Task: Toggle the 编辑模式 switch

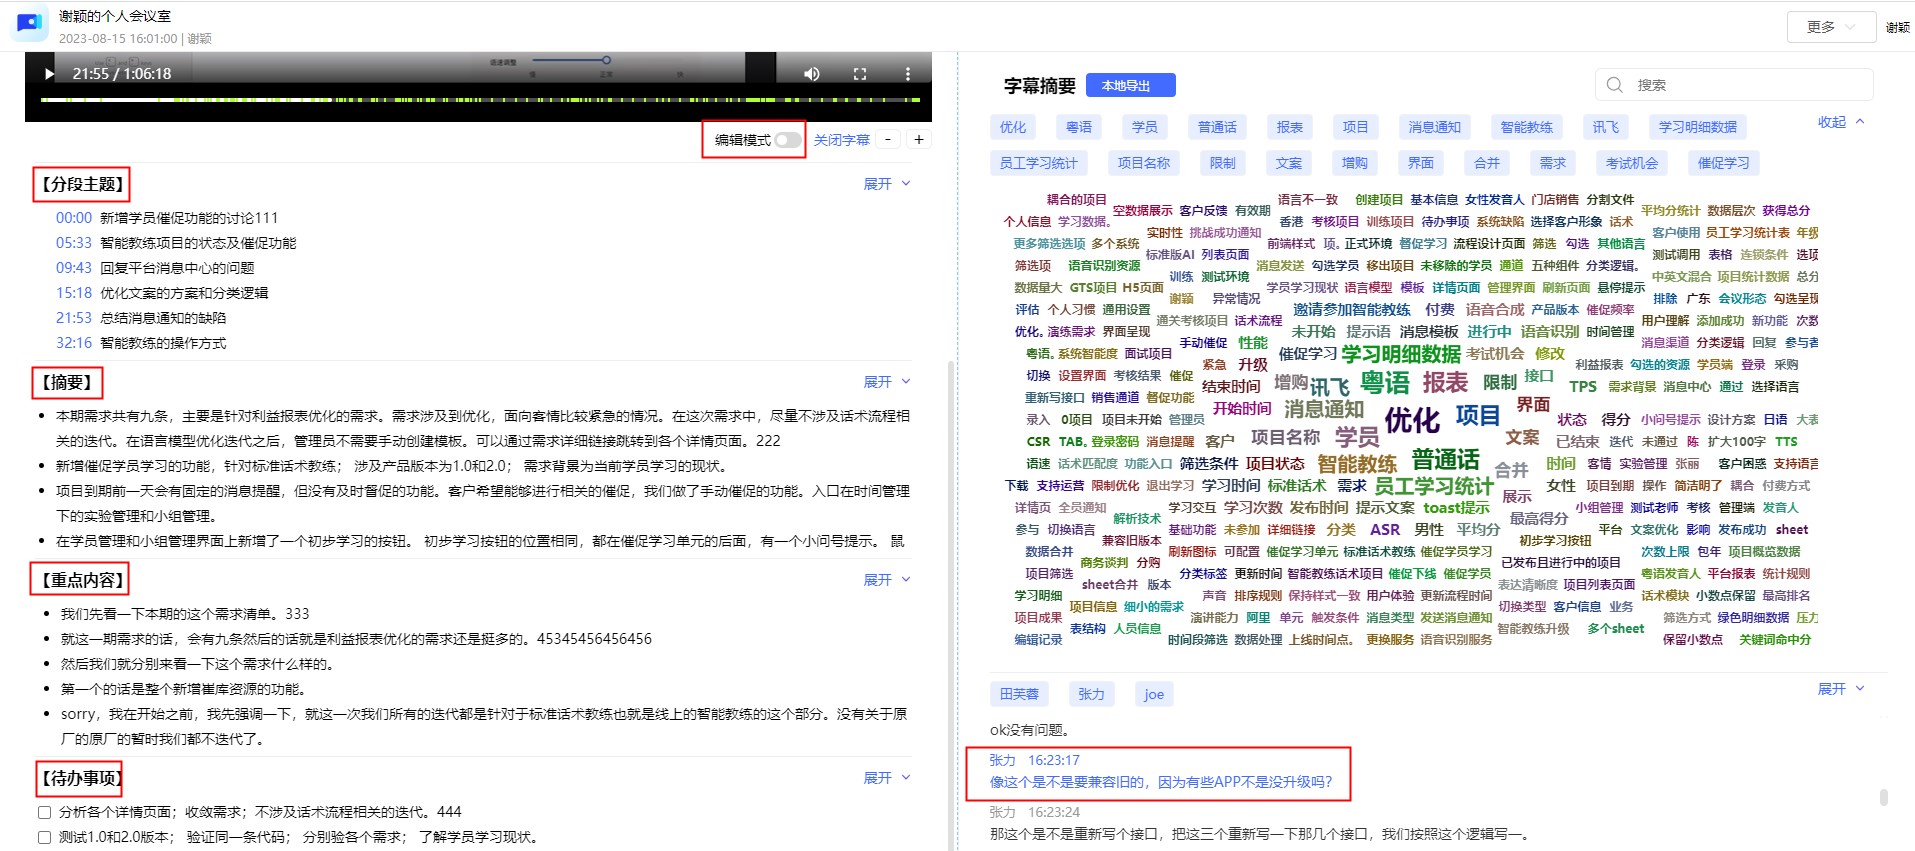Action: (x=788, y=140)
